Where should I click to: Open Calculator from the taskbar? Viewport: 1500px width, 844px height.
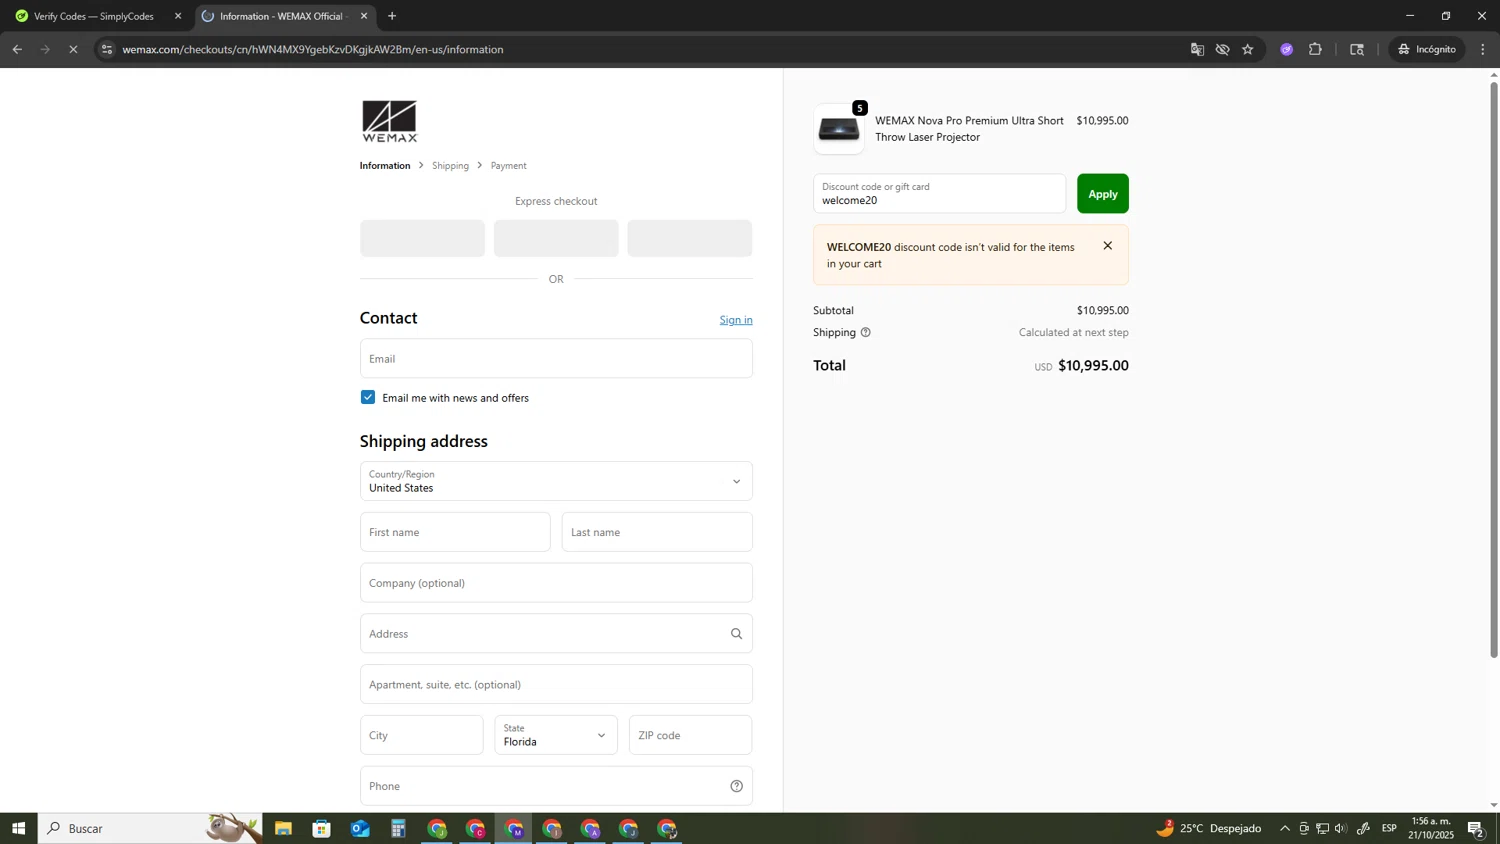tap(398, 828)
